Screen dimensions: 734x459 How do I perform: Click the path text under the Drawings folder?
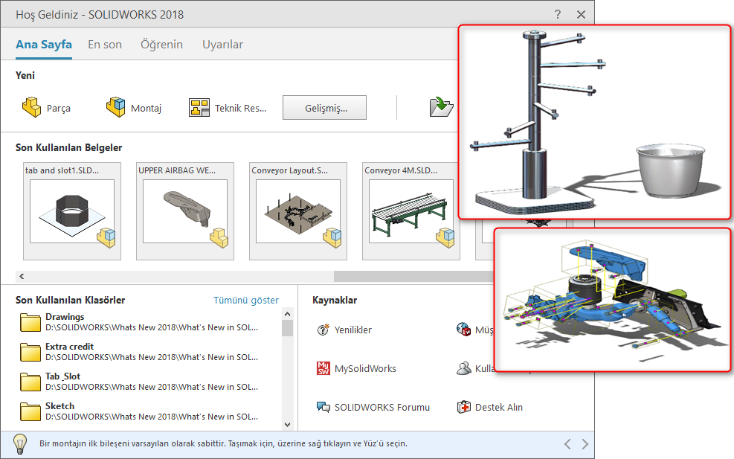(x=152, y=328)
